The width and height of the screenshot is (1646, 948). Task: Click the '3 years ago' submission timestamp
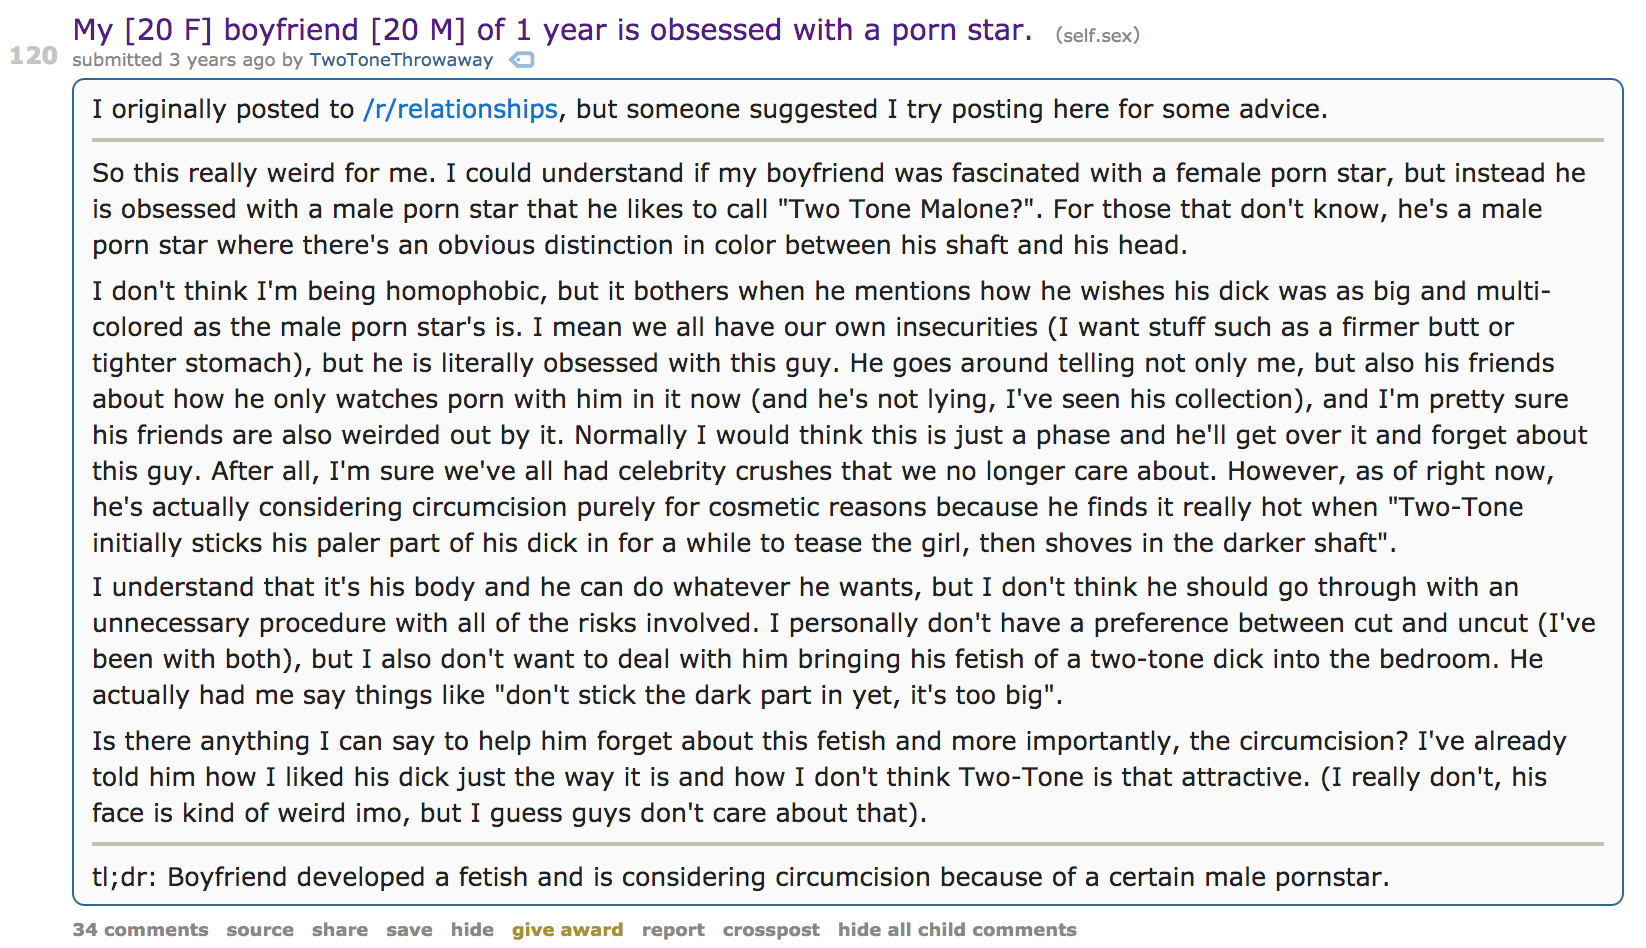click(222, 60)
